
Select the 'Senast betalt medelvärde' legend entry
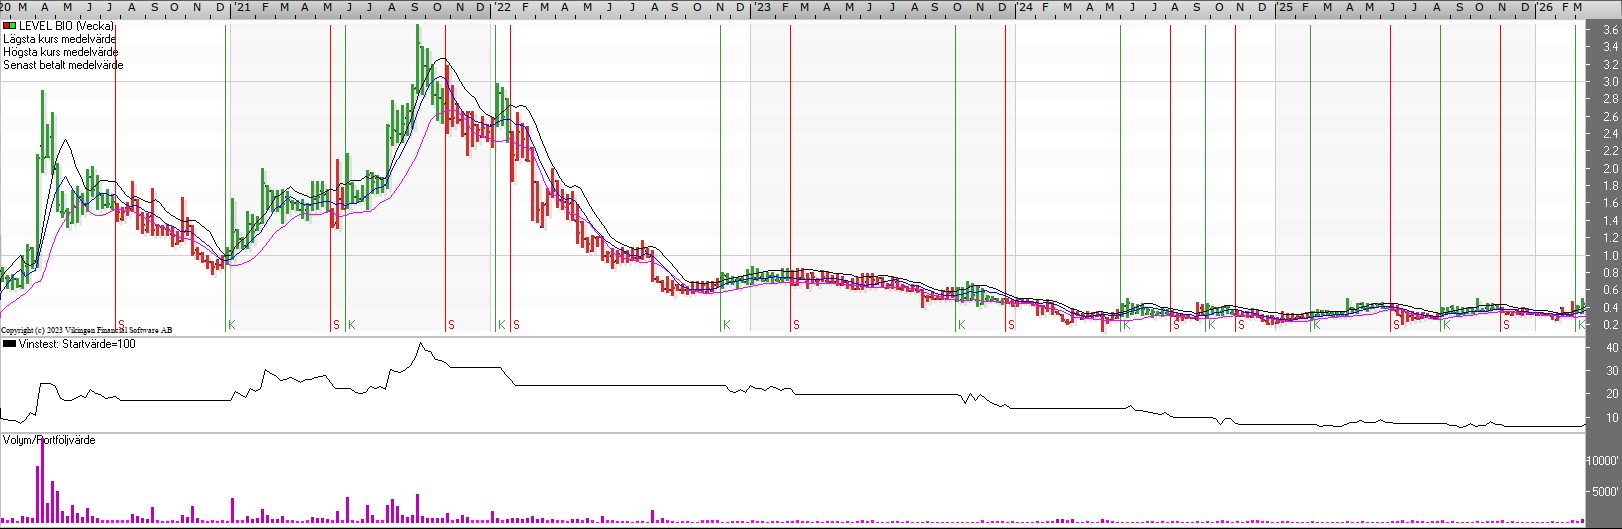click(63, 65)
